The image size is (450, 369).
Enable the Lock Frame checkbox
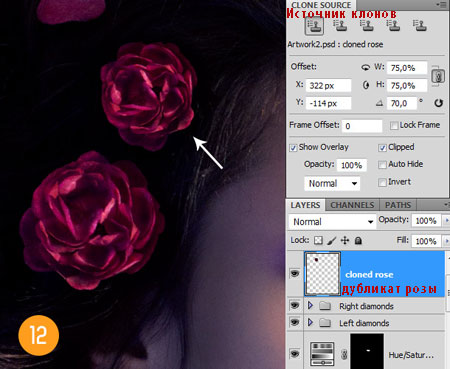(x=394, y=126)
